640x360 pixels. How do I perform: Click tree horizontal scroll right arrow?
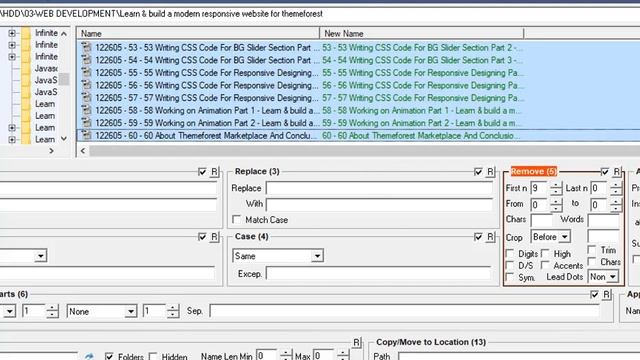click(x=51, y=151)
